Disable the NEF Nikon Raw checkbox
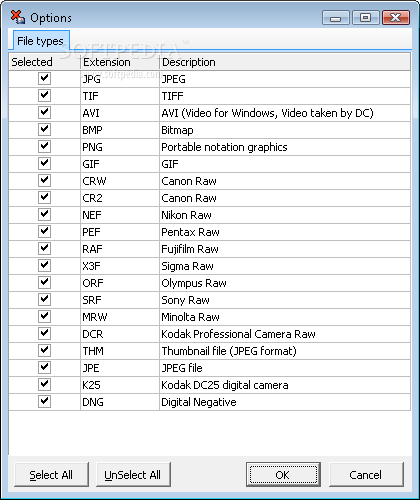Viewport: 420px width, 500px height. (x=44, y=215)
